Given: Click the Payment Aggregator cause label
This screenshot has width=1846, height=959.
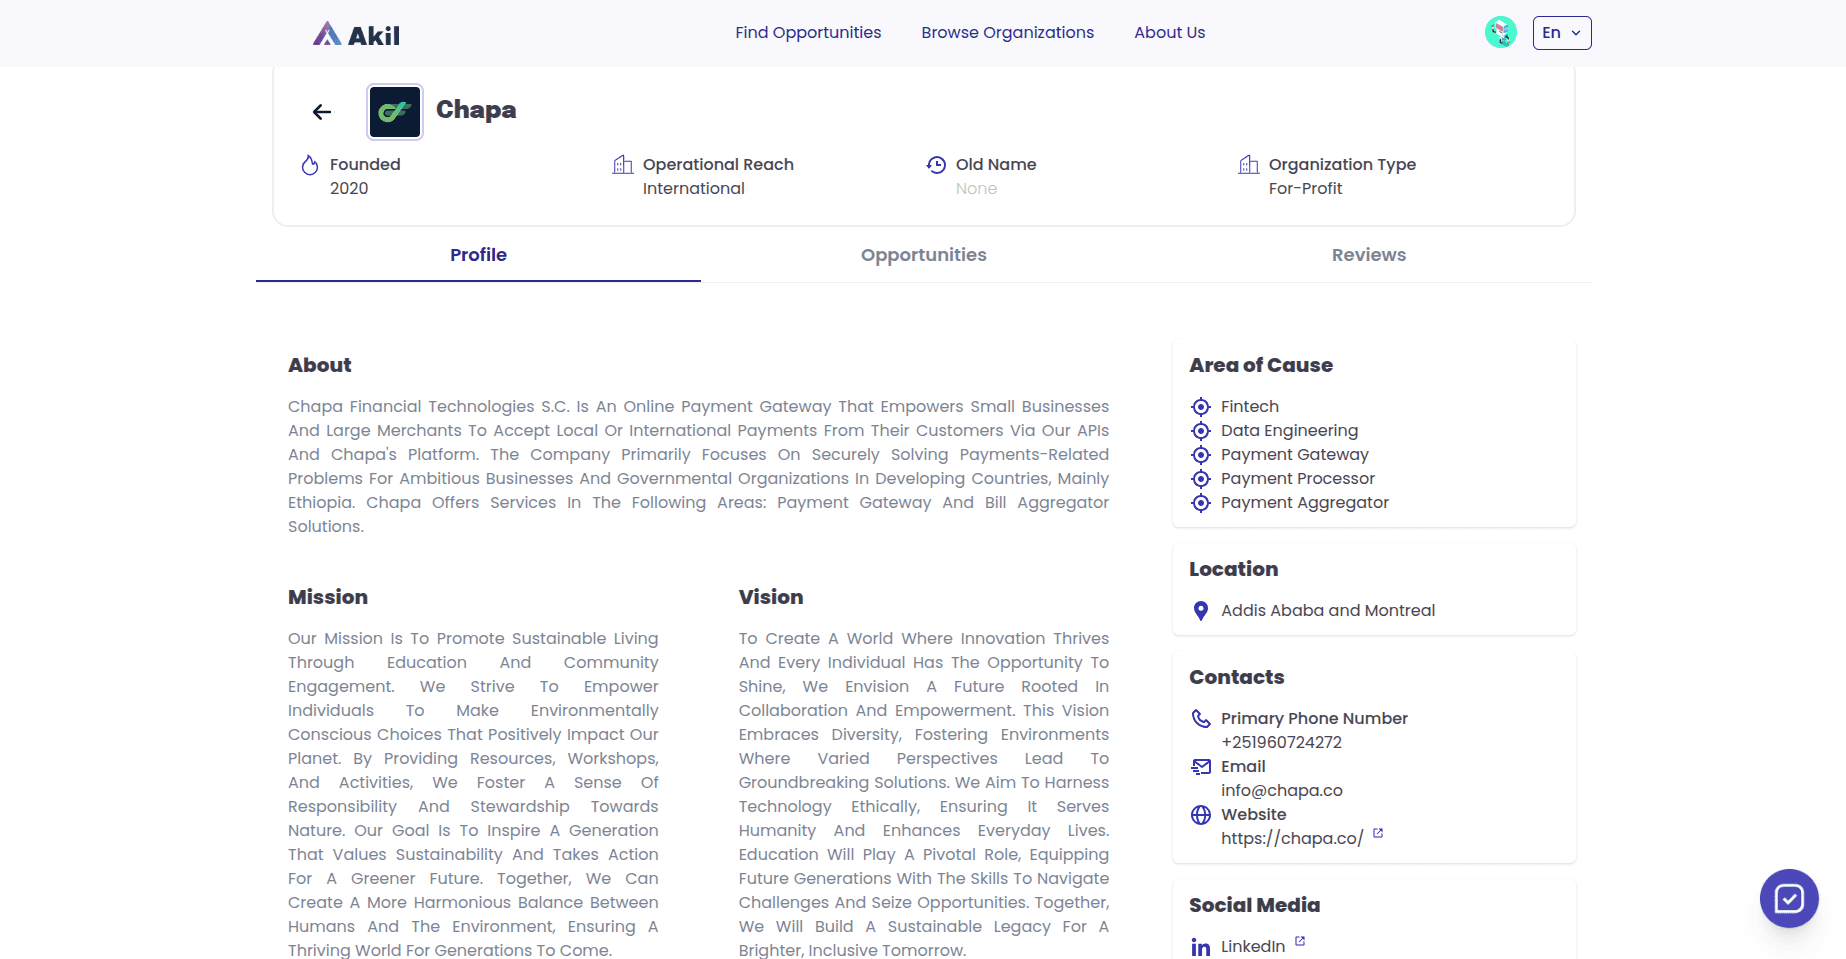Looking at the screenshot, I should (1305, 502).
